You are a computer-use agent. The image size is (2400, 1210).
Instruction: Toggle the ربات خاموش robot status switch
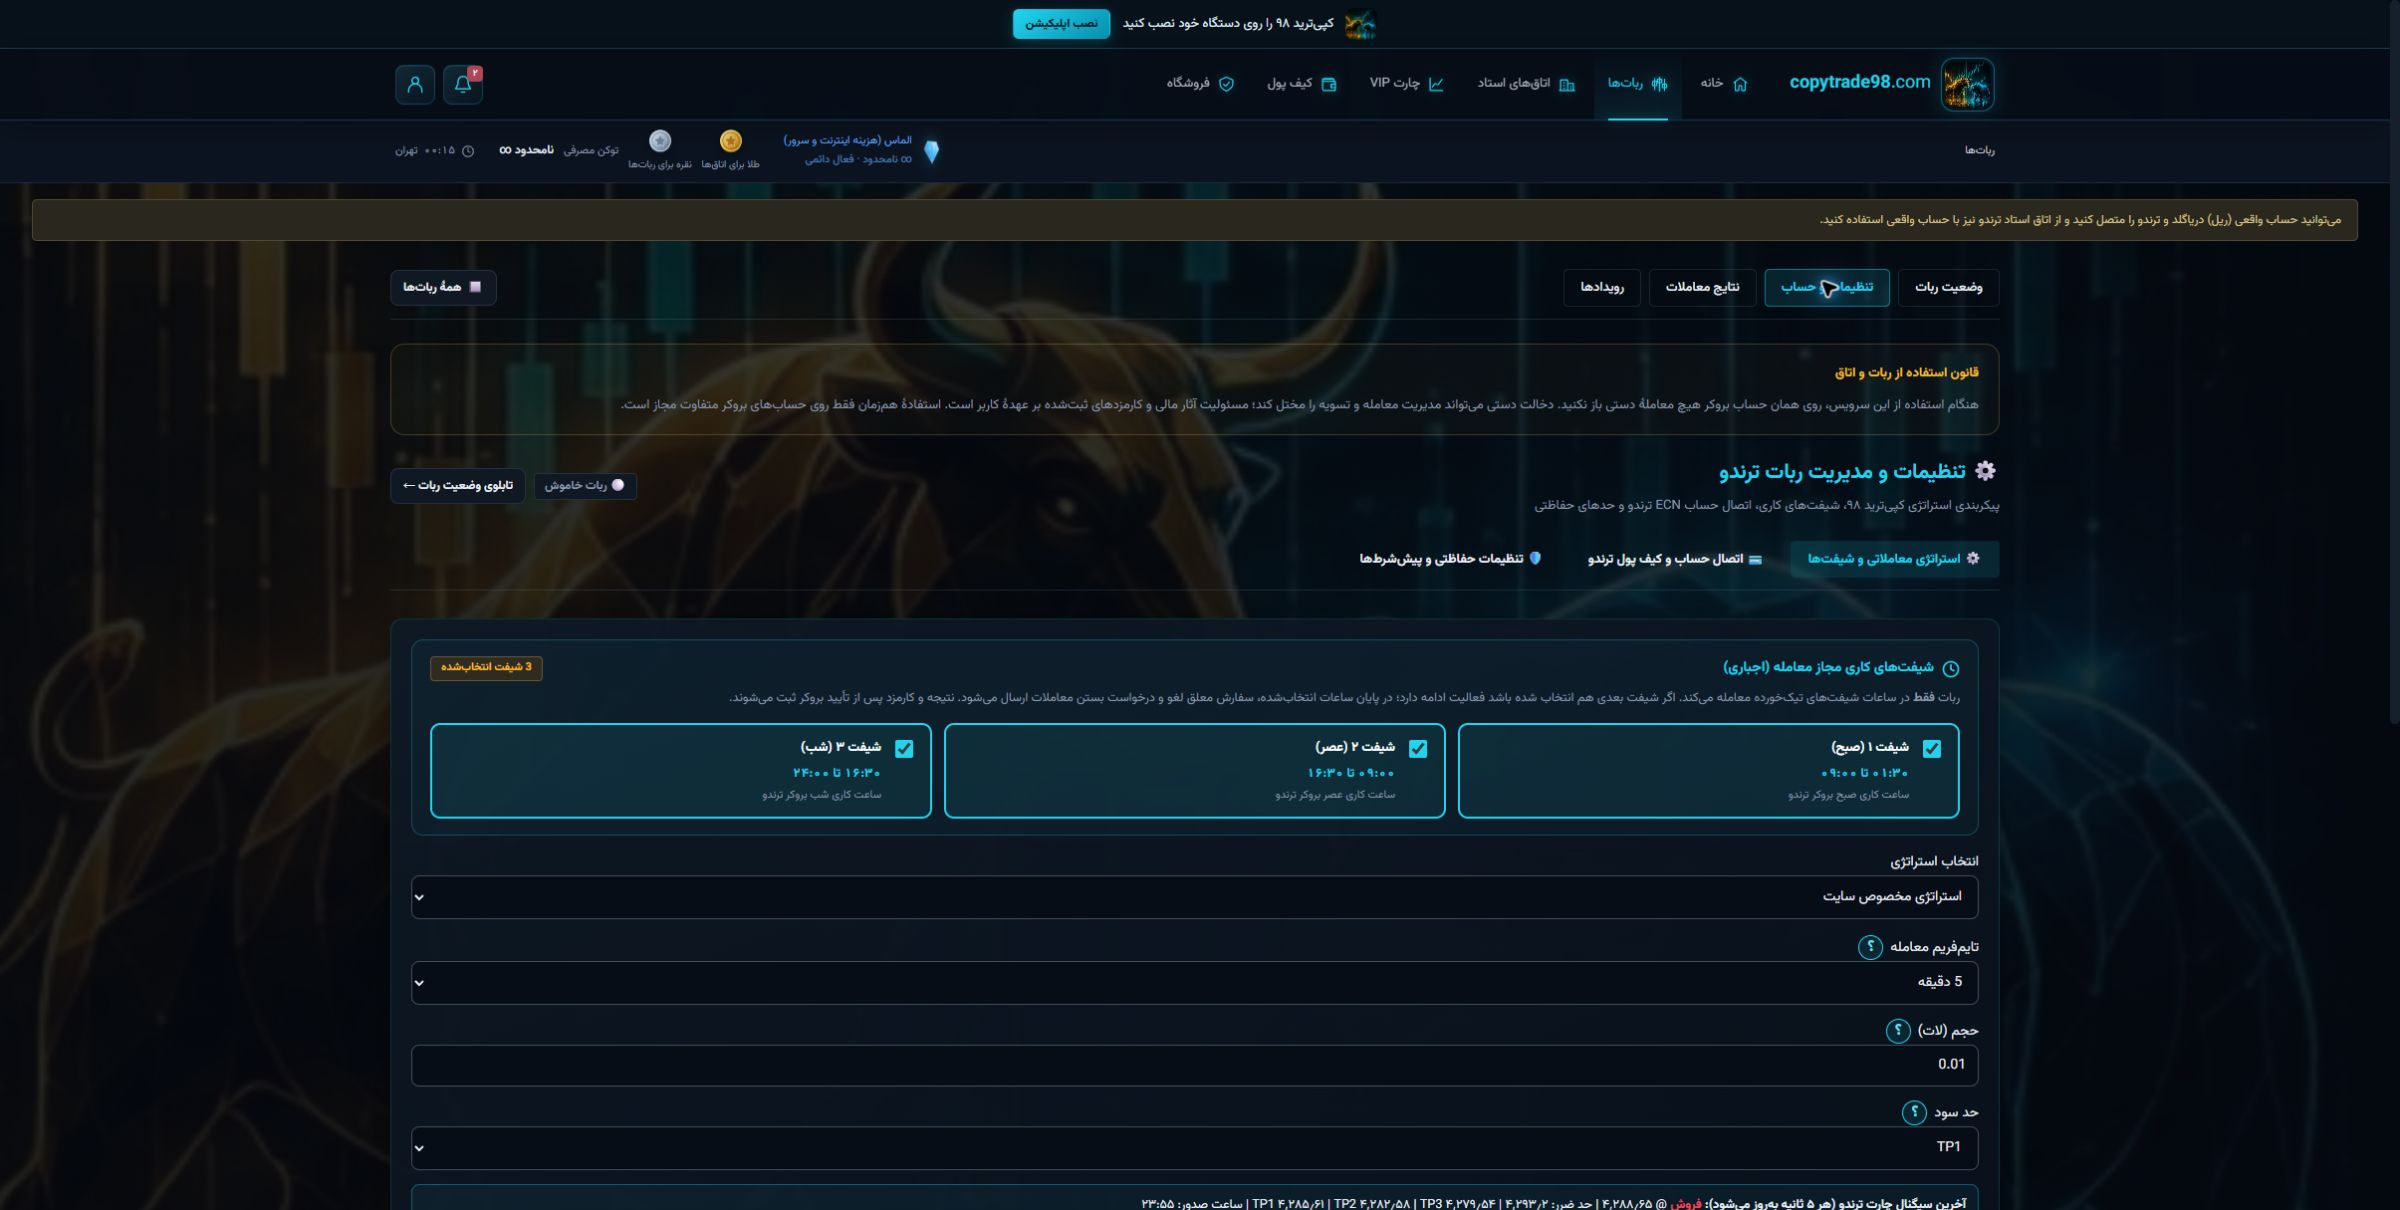click(585, 486)
